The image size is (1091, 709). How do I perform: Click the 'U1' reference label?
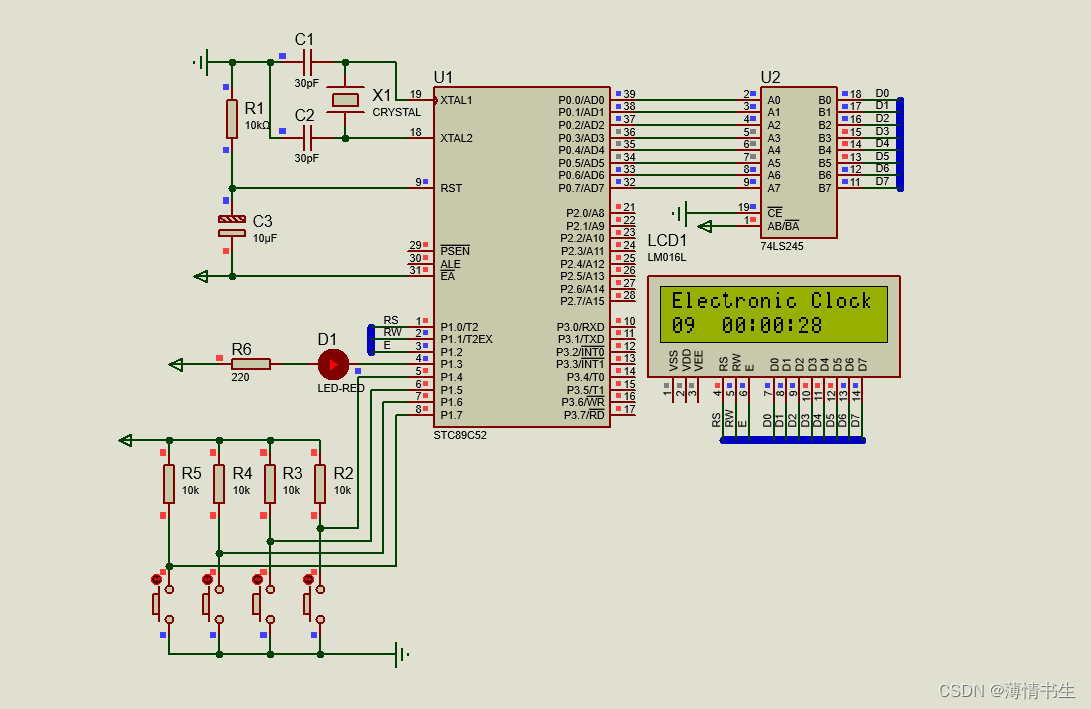coord(443,77)
